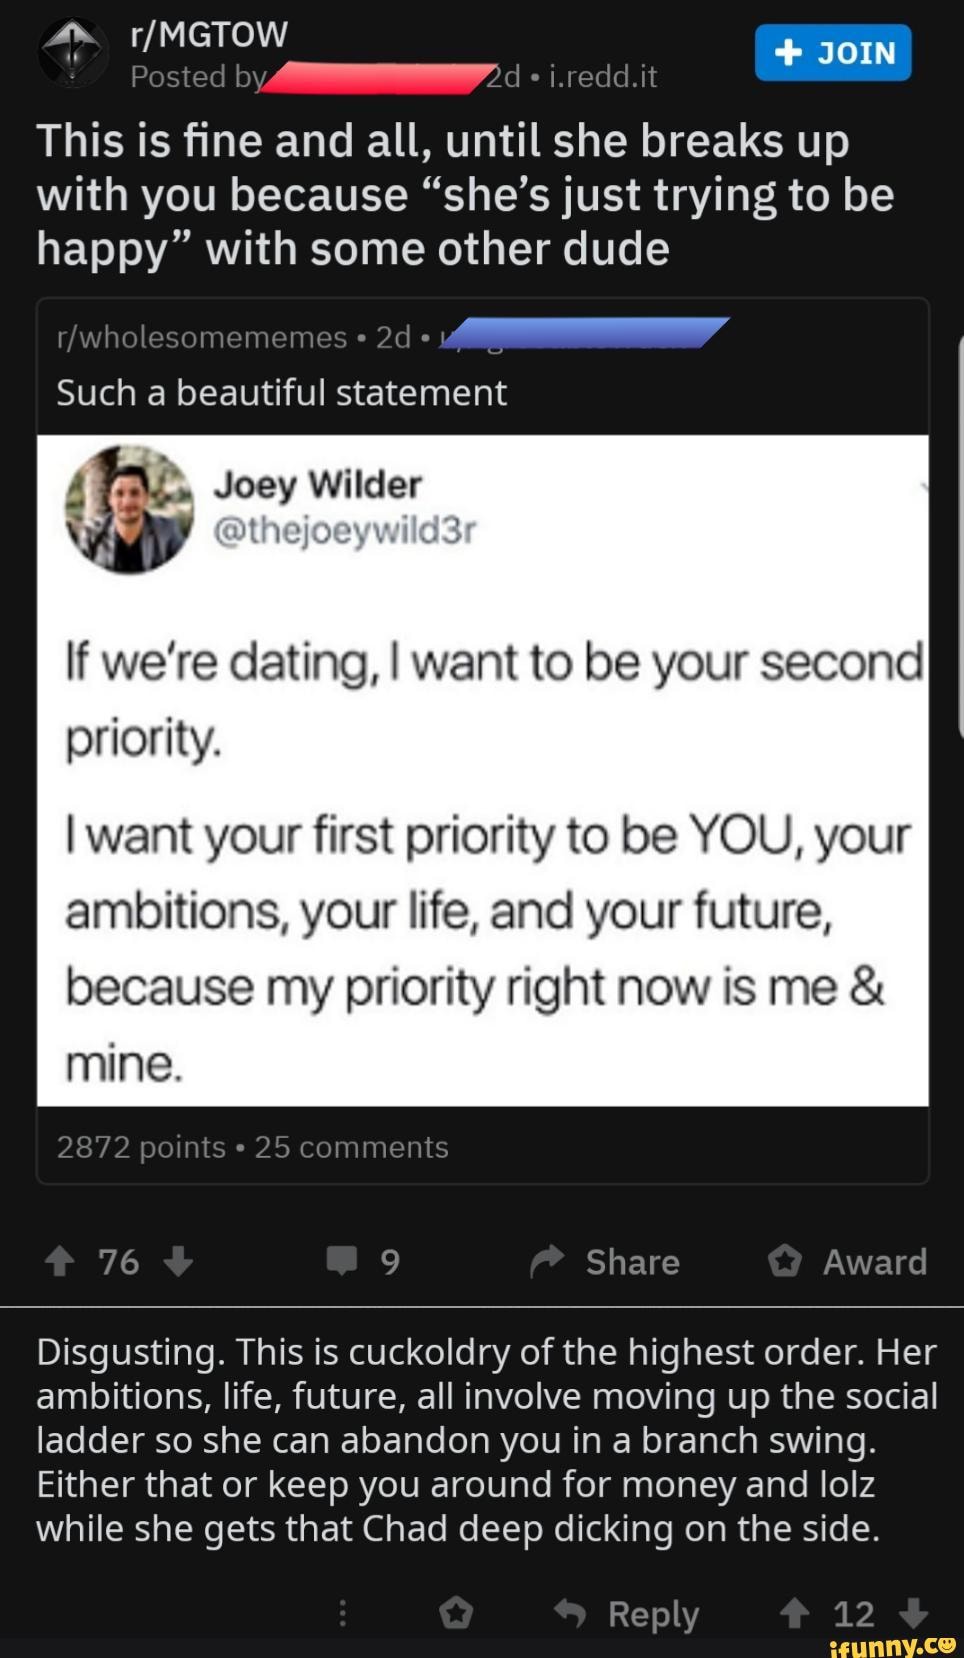Tap the JOIN button for r/MGTOW

(831, 51)
